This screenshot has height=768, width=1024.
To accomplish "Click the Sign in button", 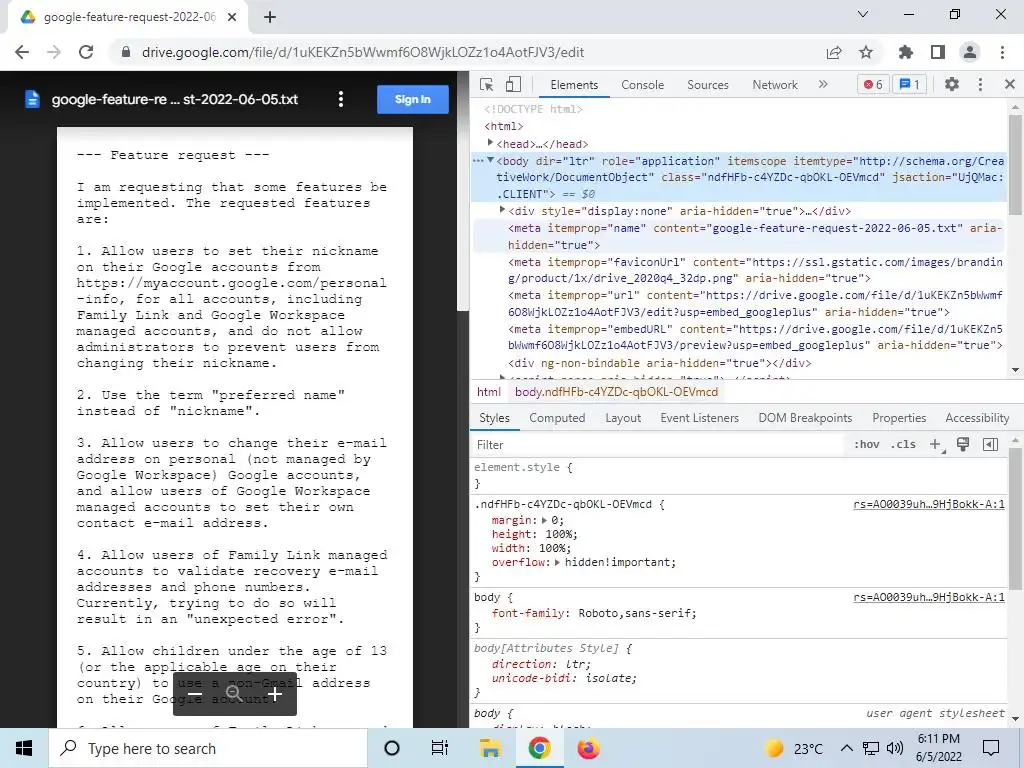I will coord(413,99).
